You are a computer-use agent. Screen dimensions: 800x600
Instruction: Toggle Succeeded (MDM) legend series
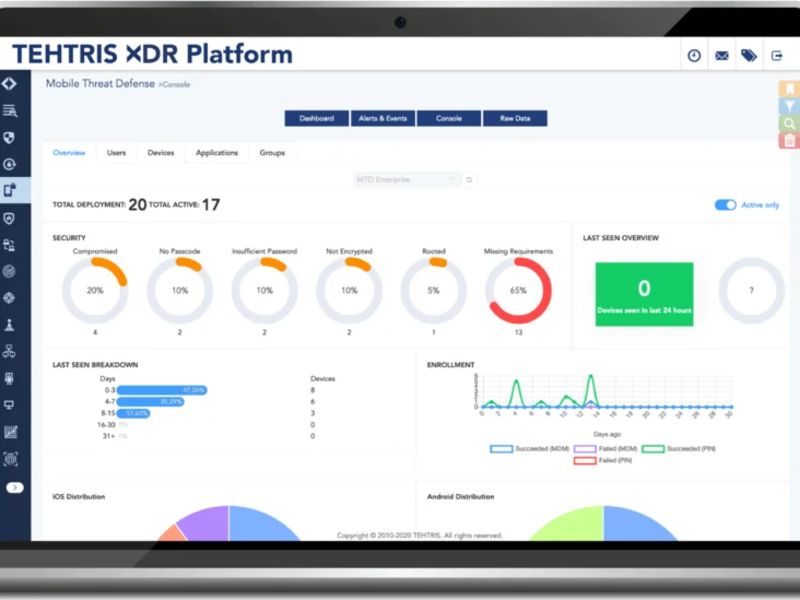pyautogui.click(x=530, y=449)
